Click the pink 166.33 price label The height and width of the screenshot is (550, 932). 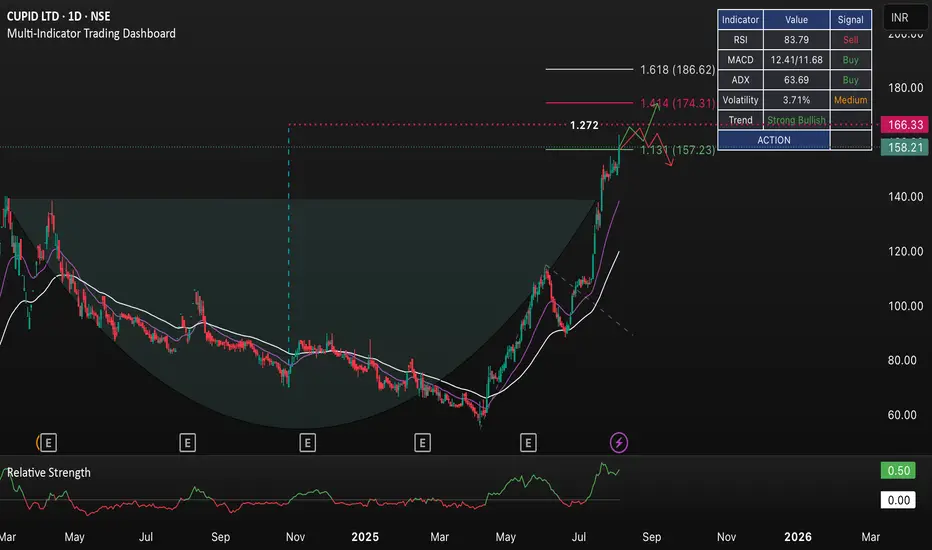coord(905,125)
